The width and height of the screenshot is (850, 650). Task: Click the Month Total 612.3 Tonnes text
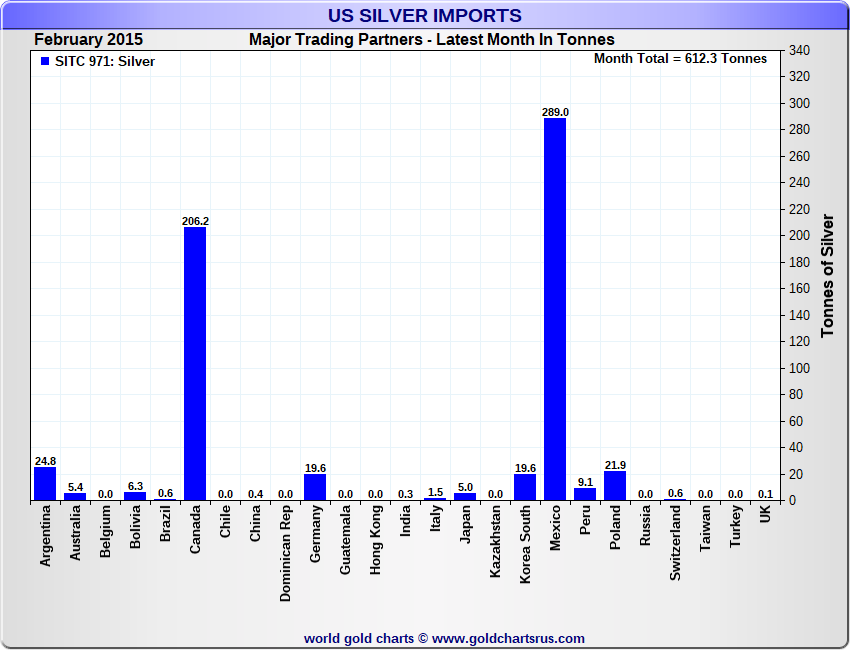pos(680,59)
